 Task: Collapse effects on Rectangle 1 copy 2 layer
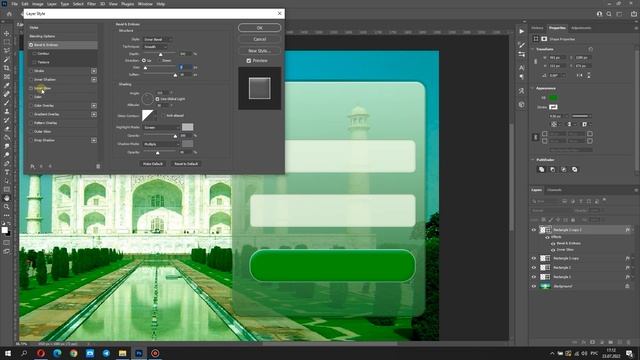coord(633,230)
